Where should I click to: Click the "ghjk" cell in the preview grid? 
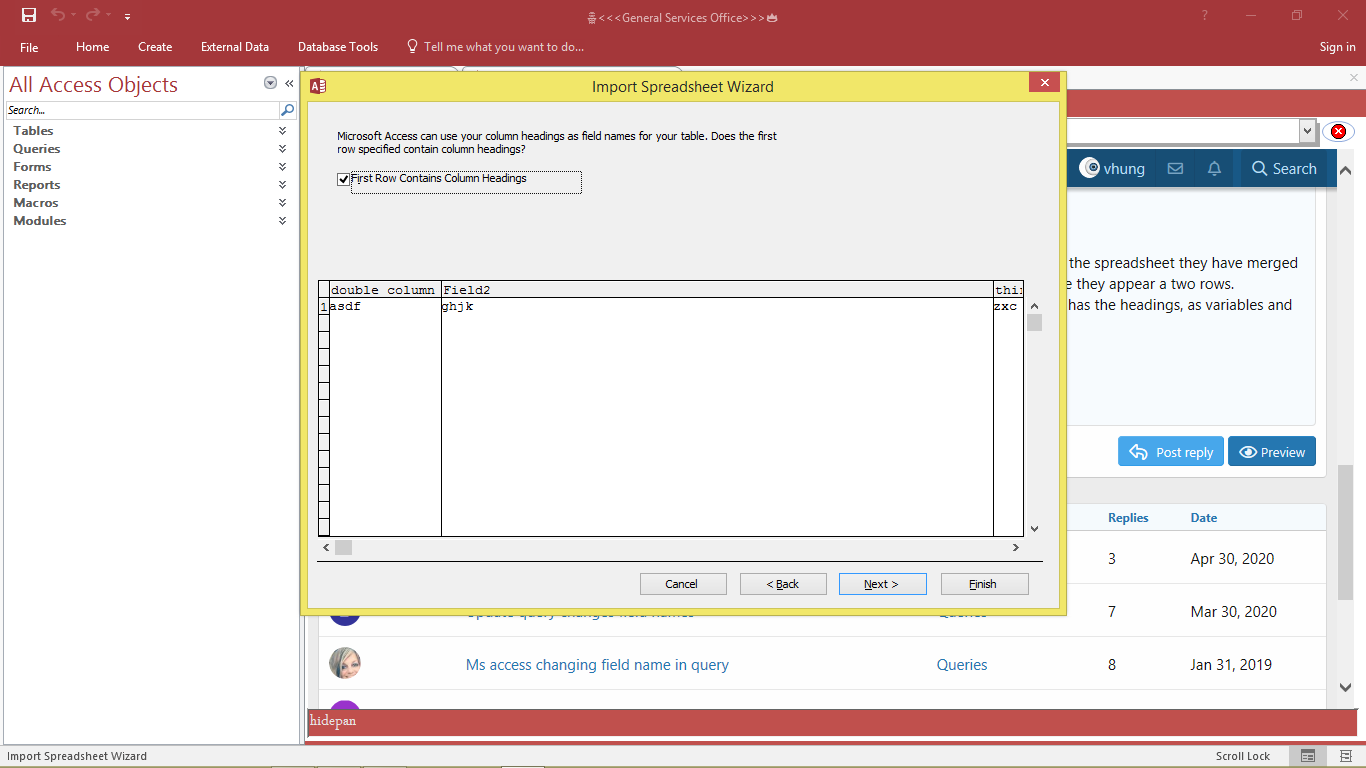(717, 306)
